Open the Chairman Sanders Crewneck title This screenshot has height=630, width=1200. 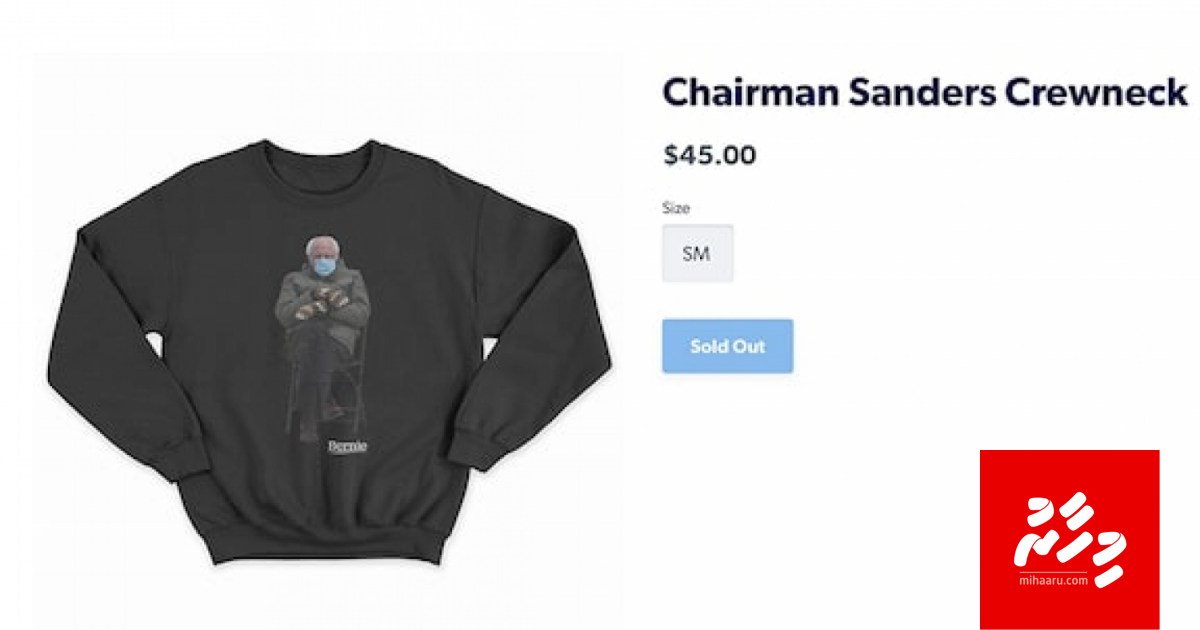pyautogui.click(x=924, y=92)
